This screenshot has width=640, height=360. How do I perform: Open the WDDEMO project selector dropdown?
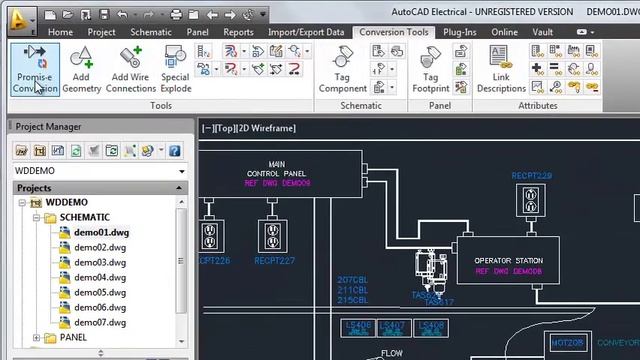coord(182,171)
